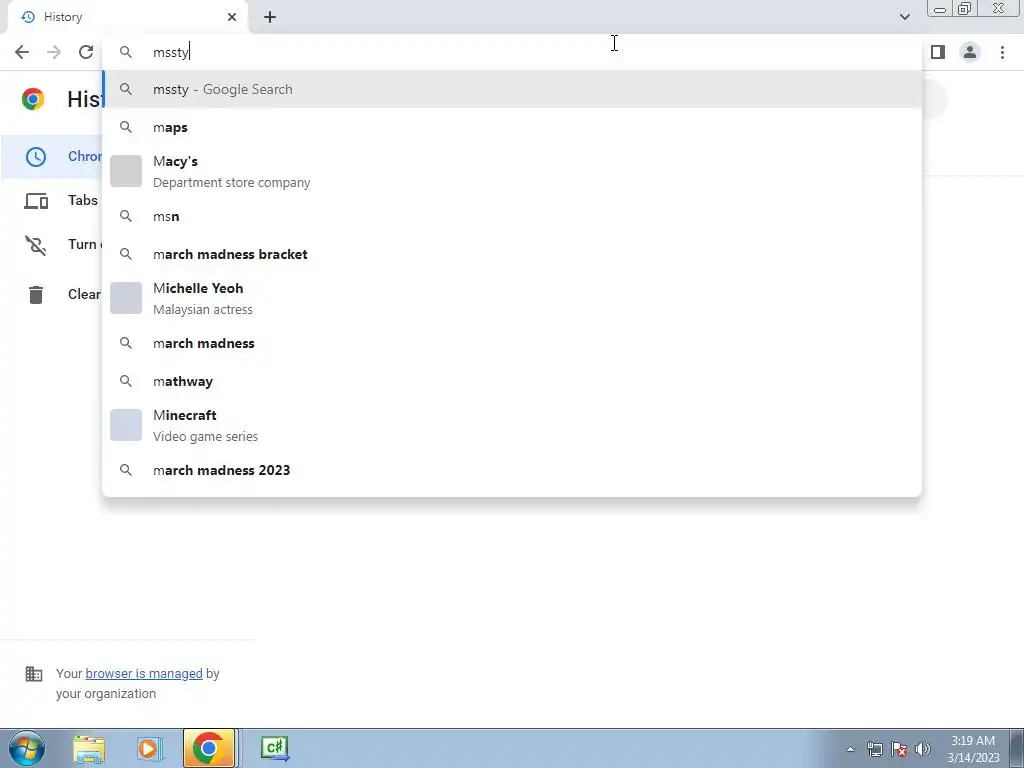
Task: Click the search magnifier in address bar
Action: coord(126,52)
